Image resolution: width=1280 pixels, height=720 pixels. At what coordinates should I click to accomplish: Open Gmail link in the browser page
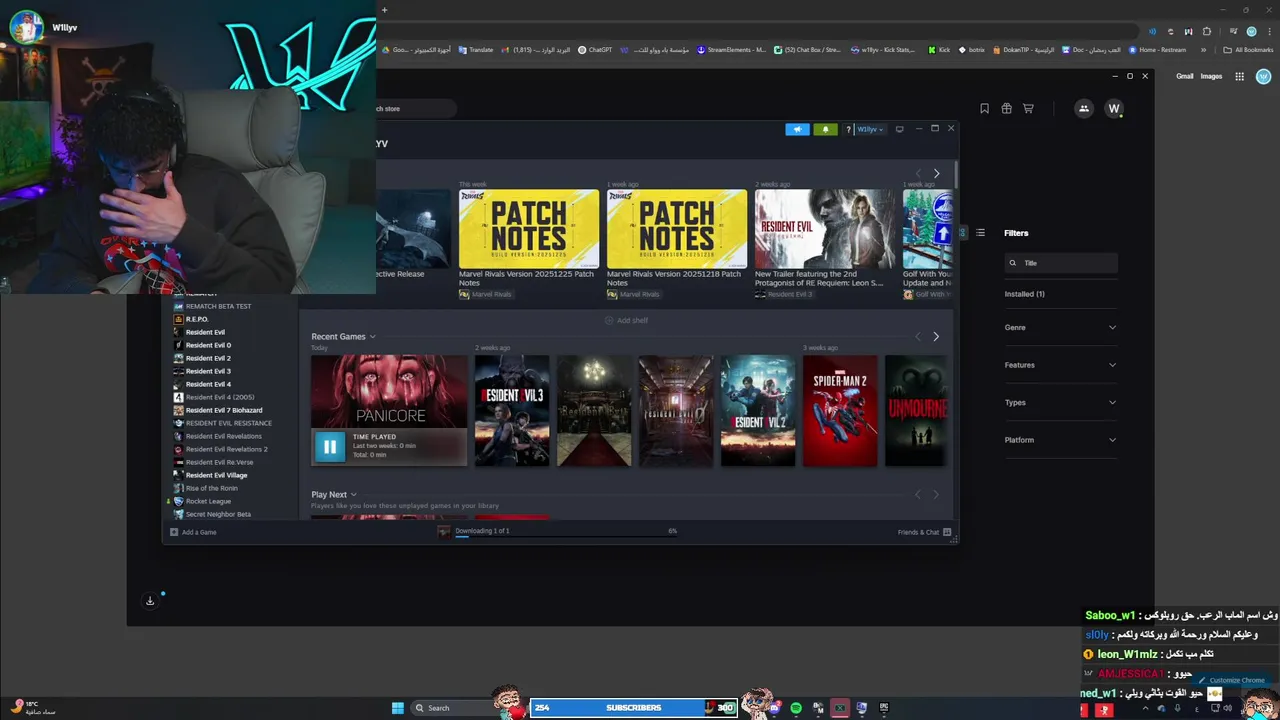point(1185,76)
